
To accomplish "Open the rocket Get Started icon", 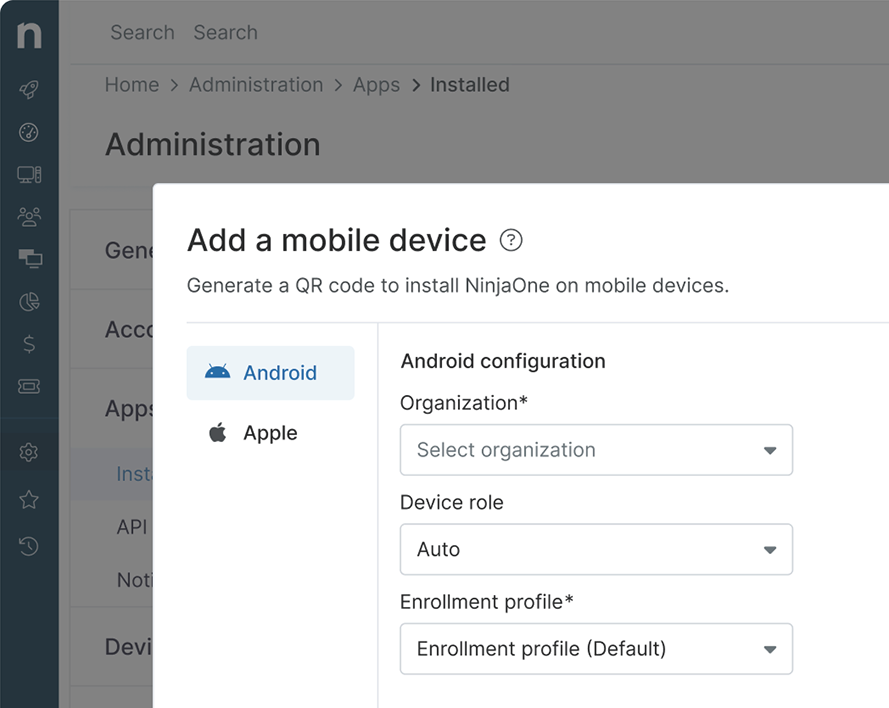I will [29, 90].
